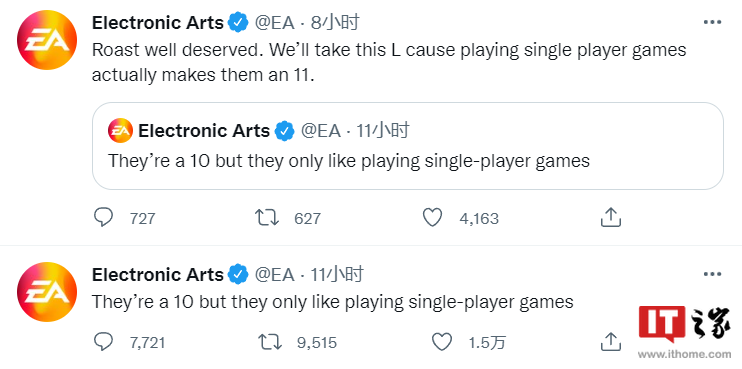This screenshot has width=742, height=369.
Task: Open EA profile picture on top tweet
Action: pos(47,40)
